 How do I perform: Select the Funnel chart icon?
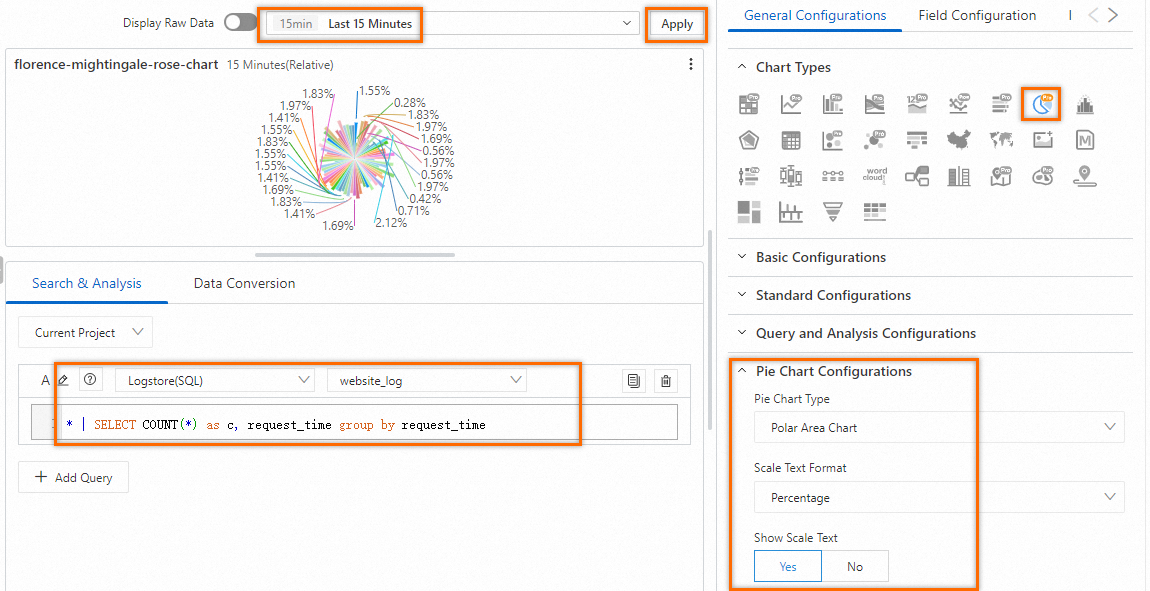click(833, 211)
